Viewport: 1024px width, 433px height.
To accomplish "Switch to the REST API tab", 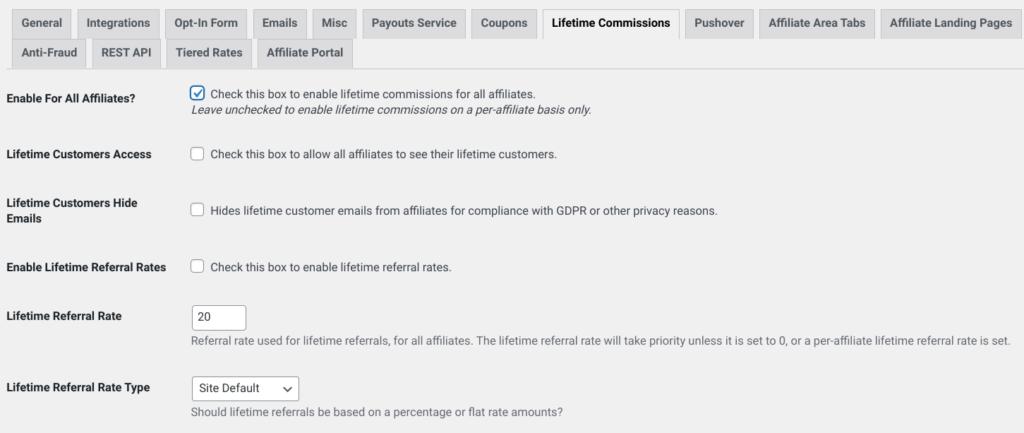I will [x=126, y=53].
